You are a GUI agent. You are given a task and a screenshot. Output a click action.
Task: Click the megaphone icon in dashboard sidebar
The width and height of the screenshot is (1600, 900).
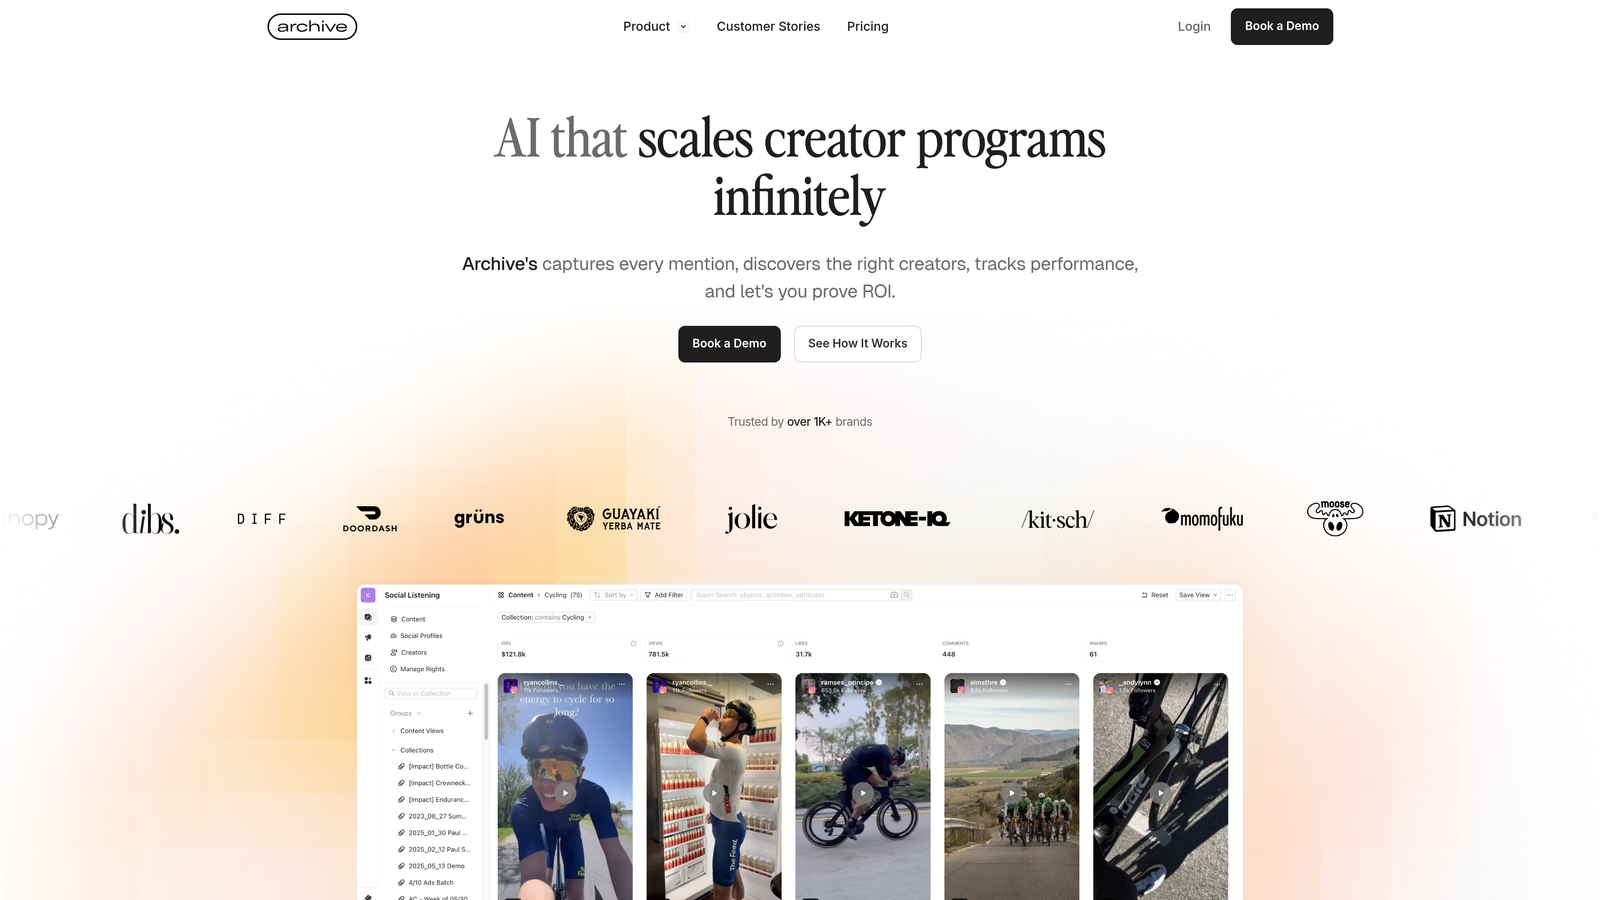(368, 637)
